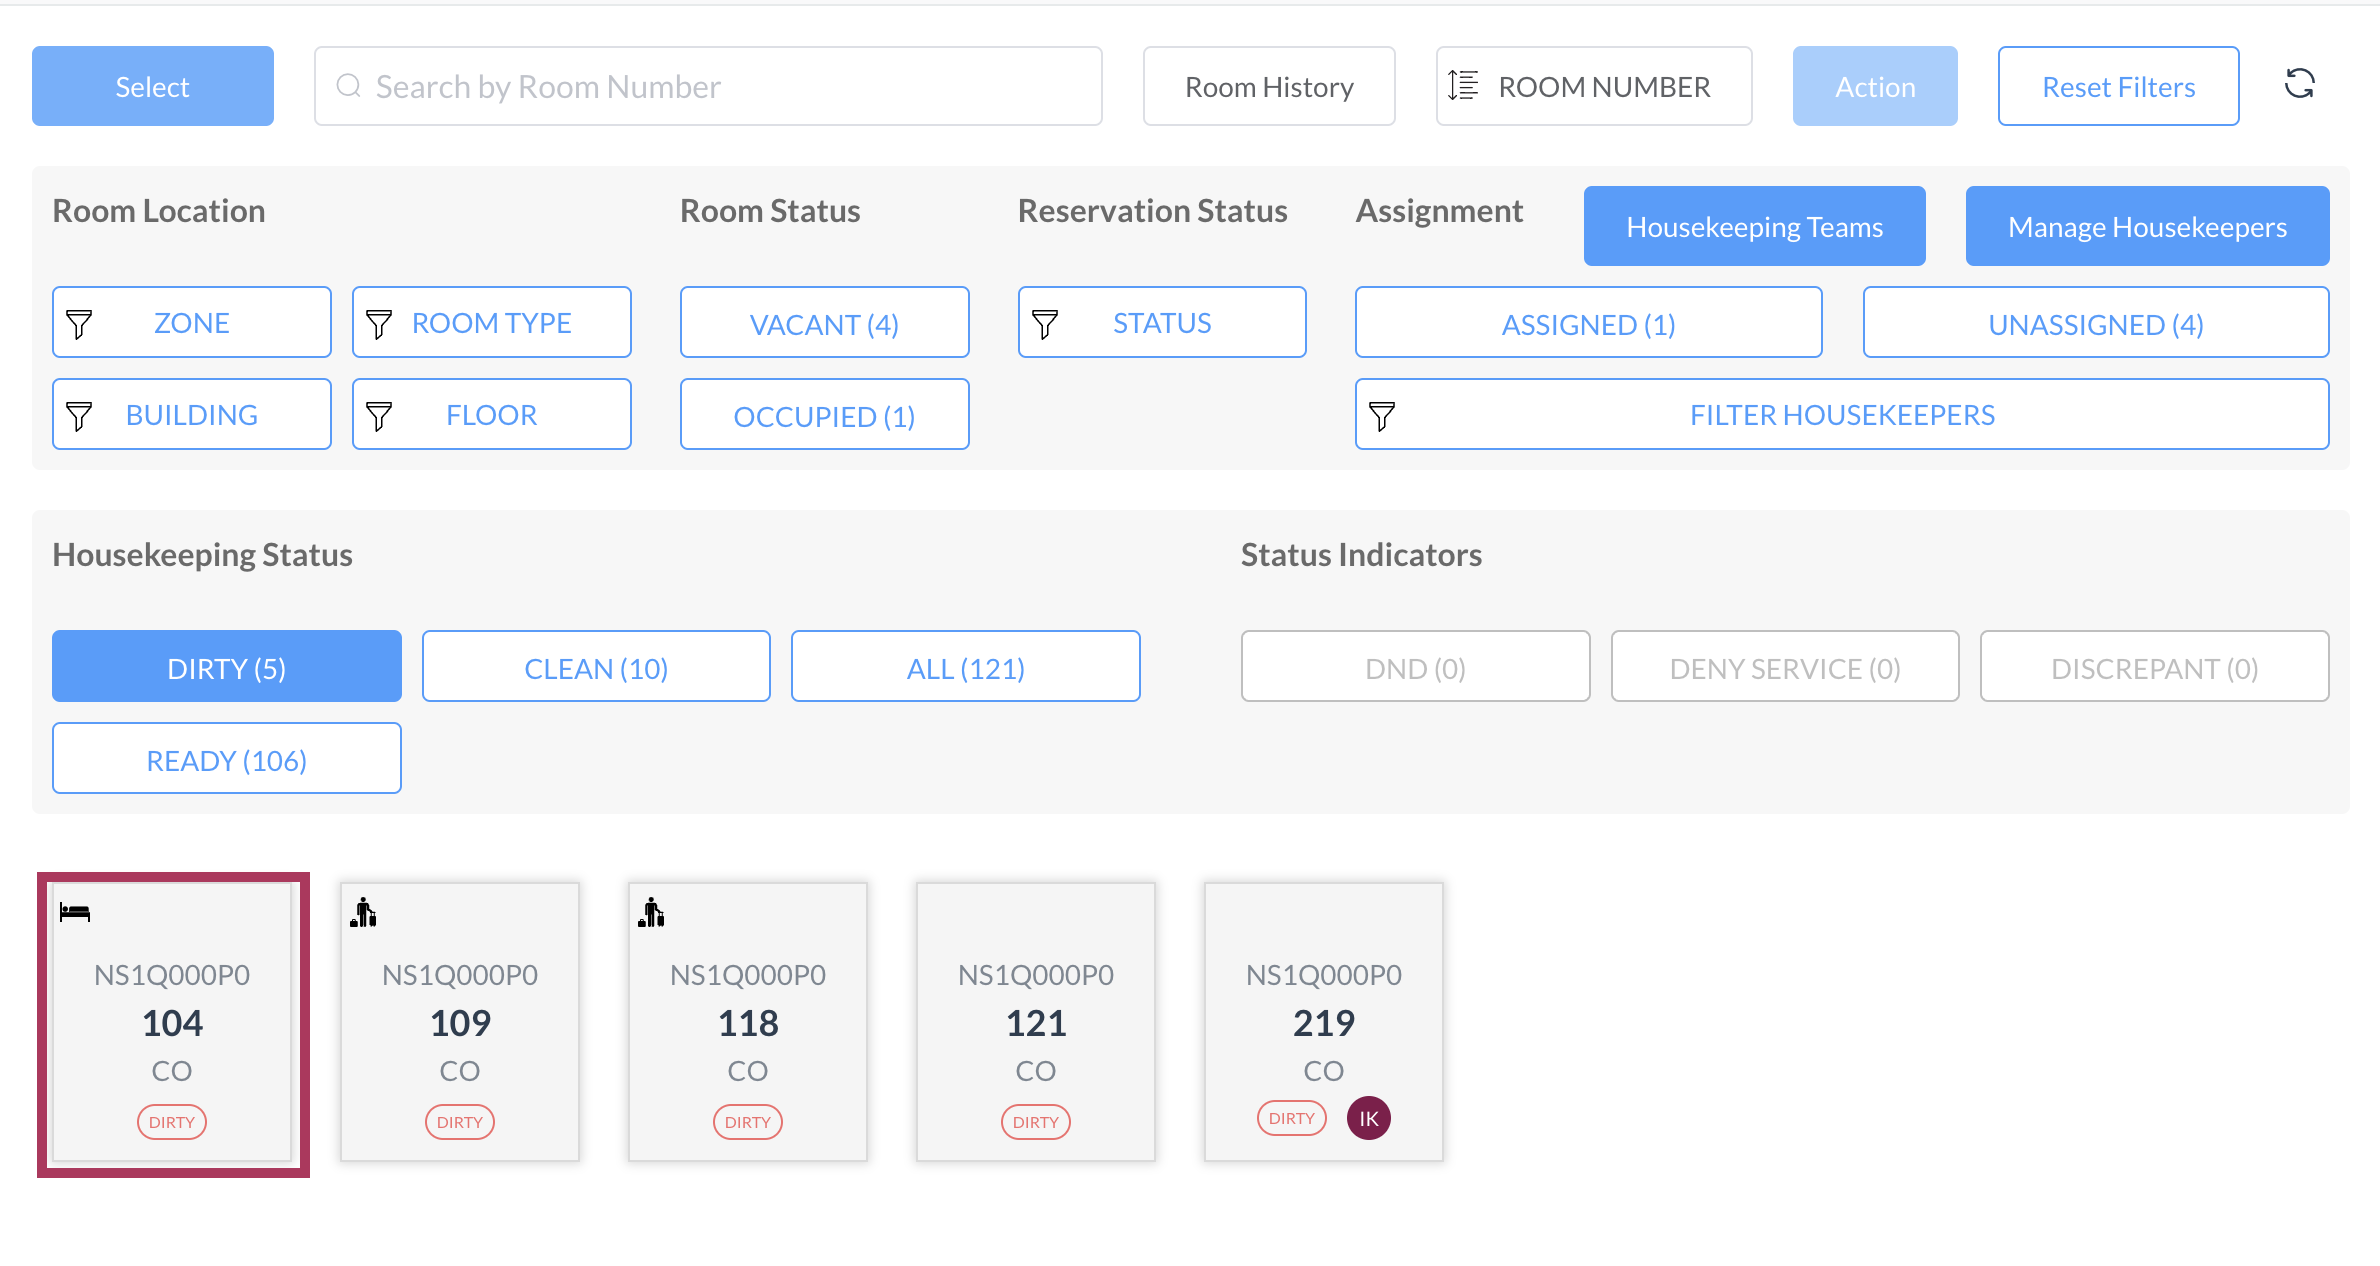Click the Search by Room Number field
This screenshot has width=2380, height=1266.
(730, 86)
